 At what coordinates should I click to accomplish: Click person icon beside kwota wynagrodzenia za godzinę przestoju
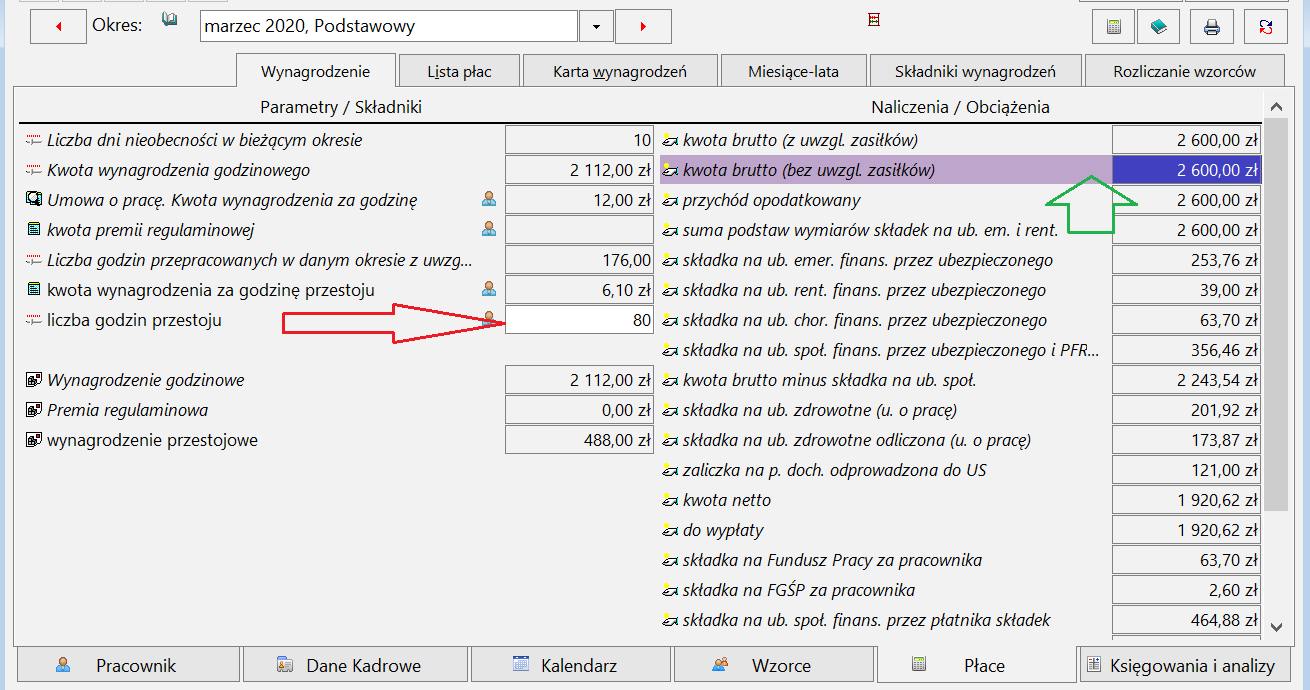click(489, 290)
